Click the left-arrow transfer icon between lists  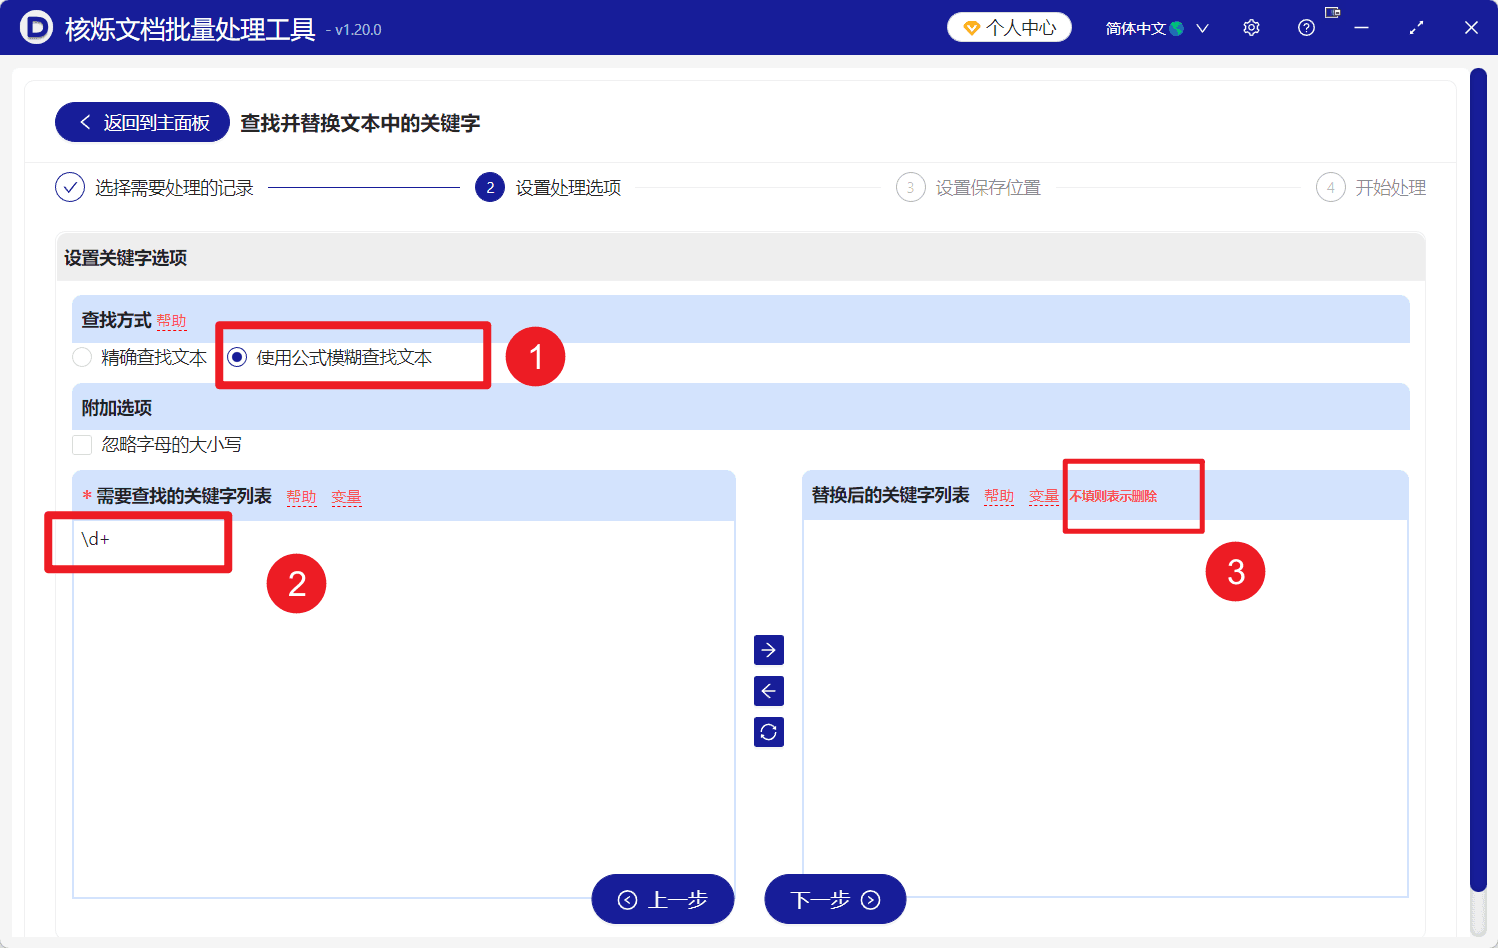click(x=768, y=690)
